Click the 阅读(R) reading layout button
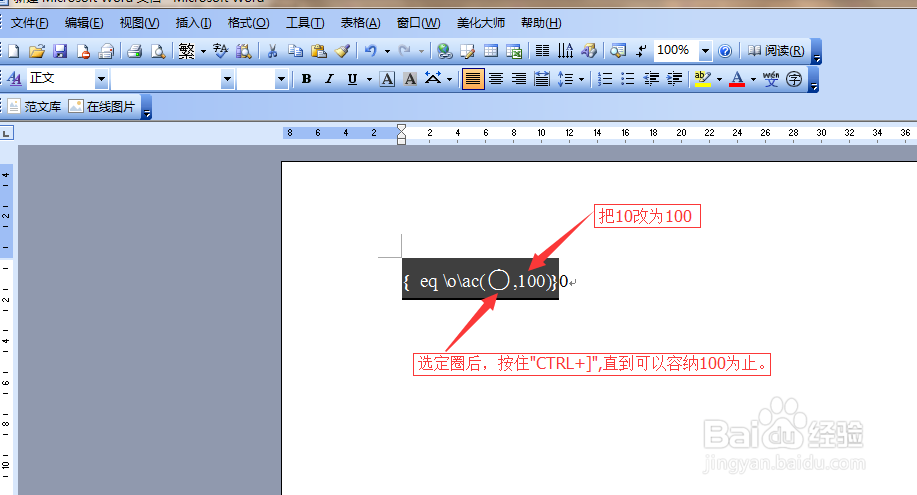The width and height of the screenshot is (917, 495). click(x=777, y=51)
